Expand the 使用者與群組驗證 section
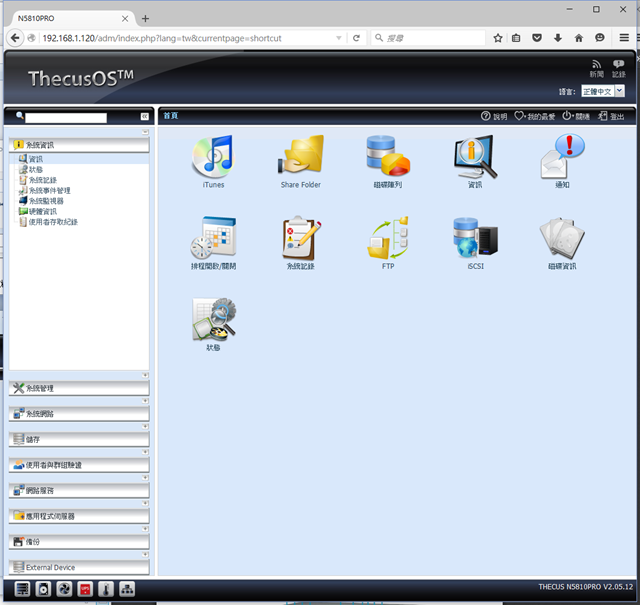640x605 pixels. coord(79,465)
